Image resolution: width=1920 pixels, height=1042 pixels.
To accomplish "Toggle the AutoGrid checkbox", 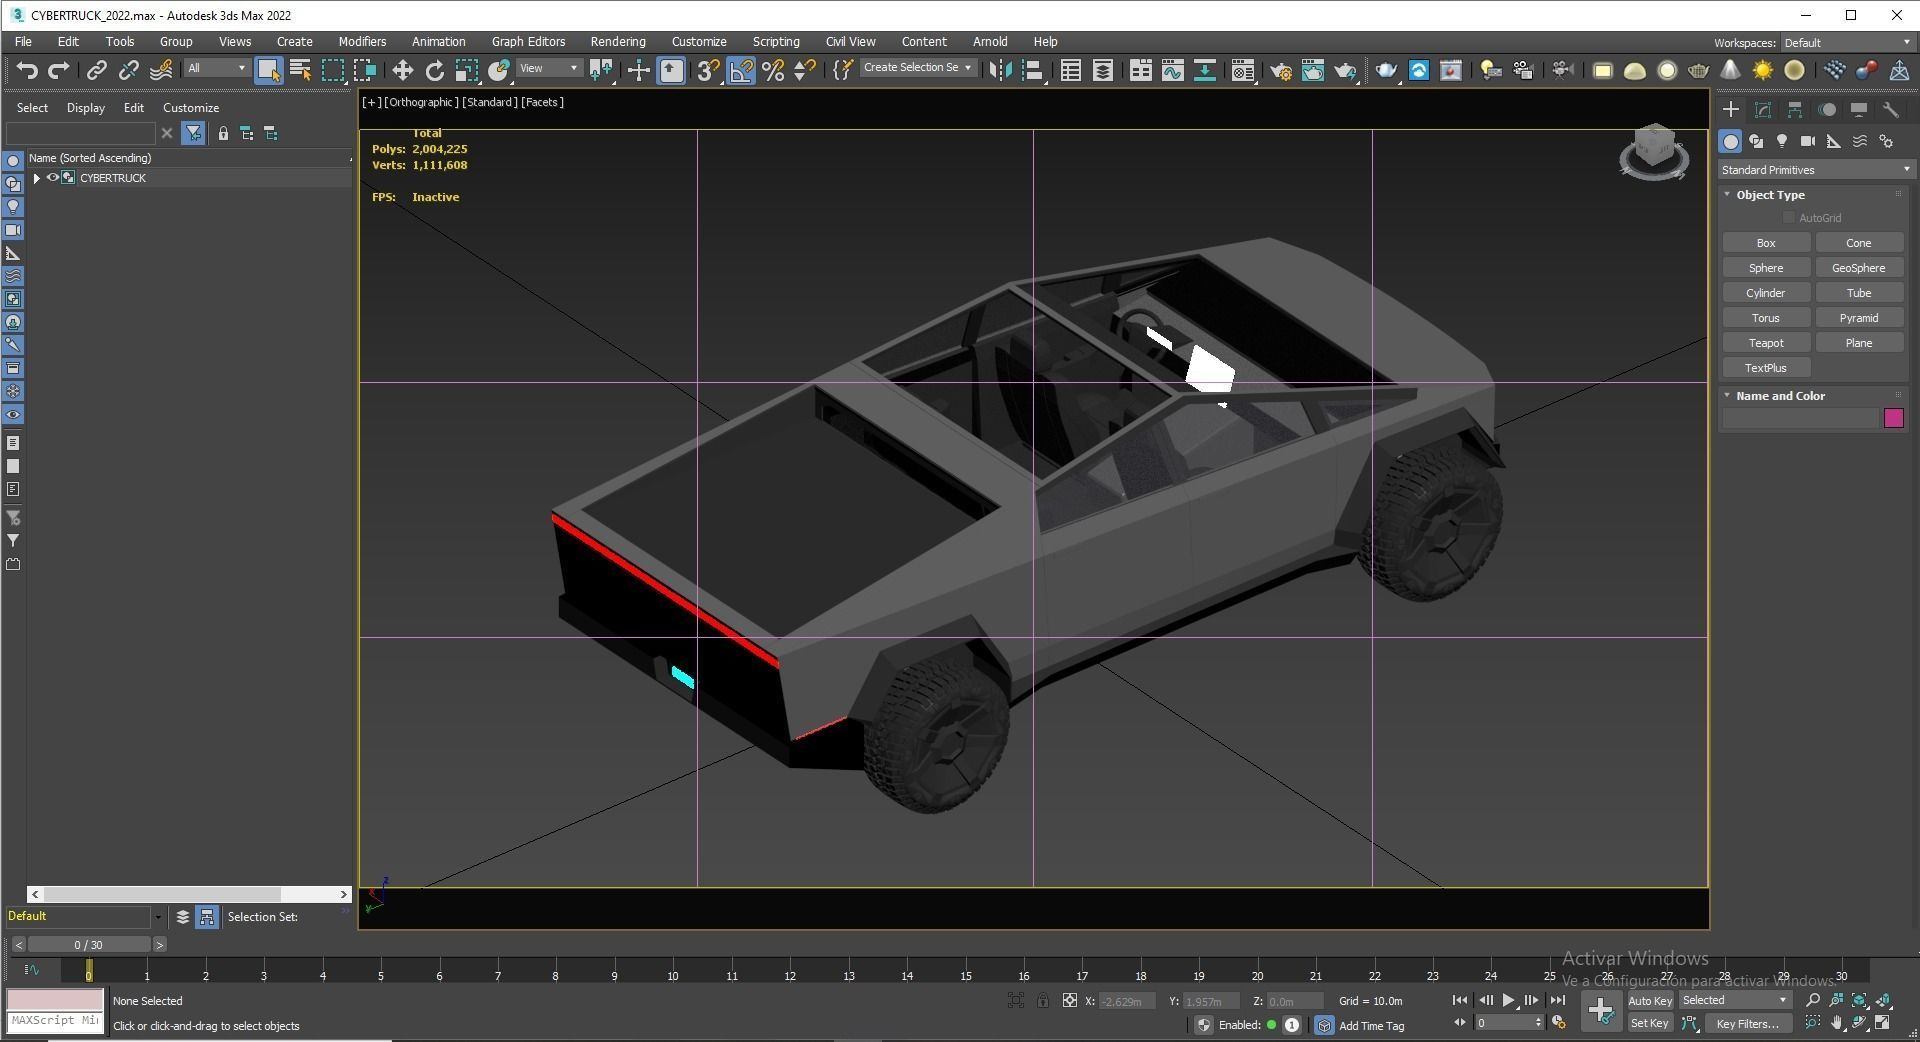I will coord(1789,218).
